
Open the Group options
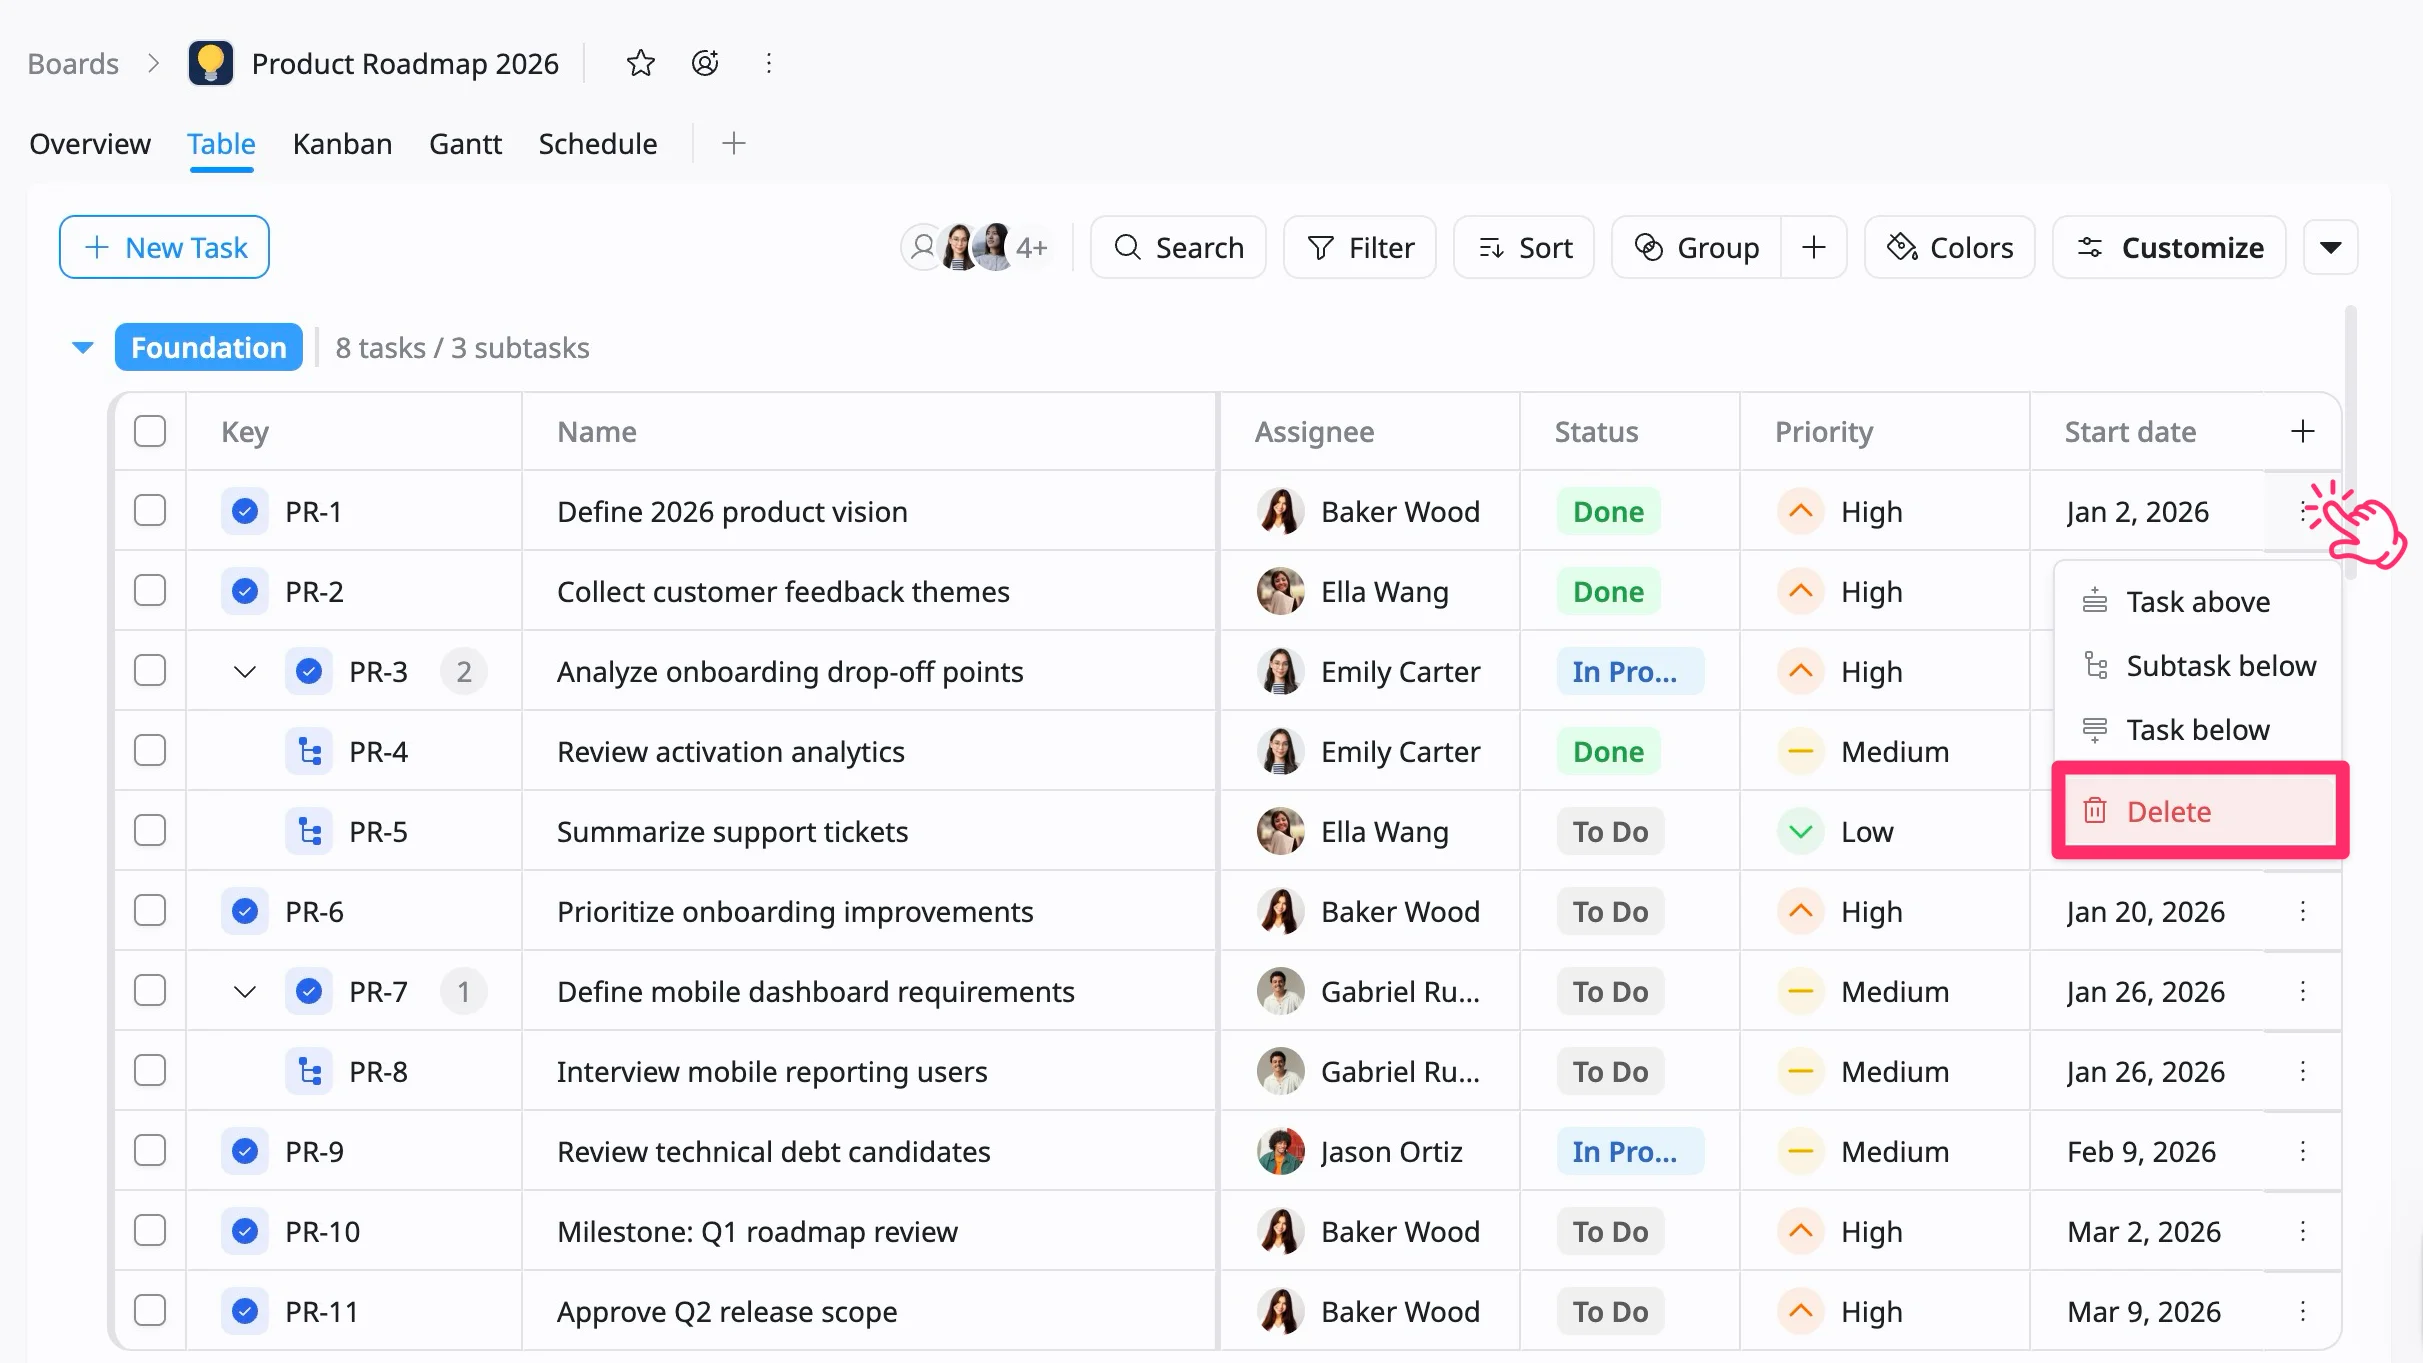[1697, 247]
